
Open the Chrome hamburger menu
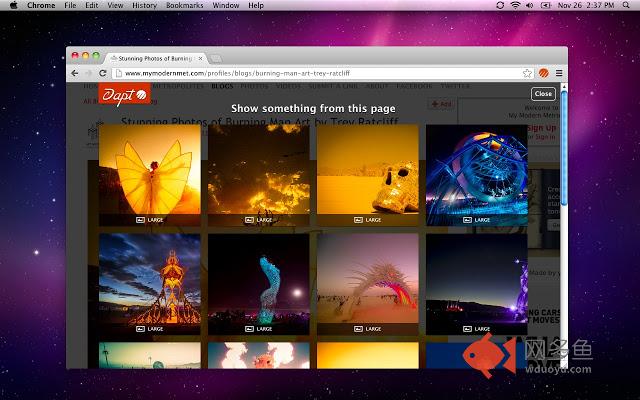point(559,73)
